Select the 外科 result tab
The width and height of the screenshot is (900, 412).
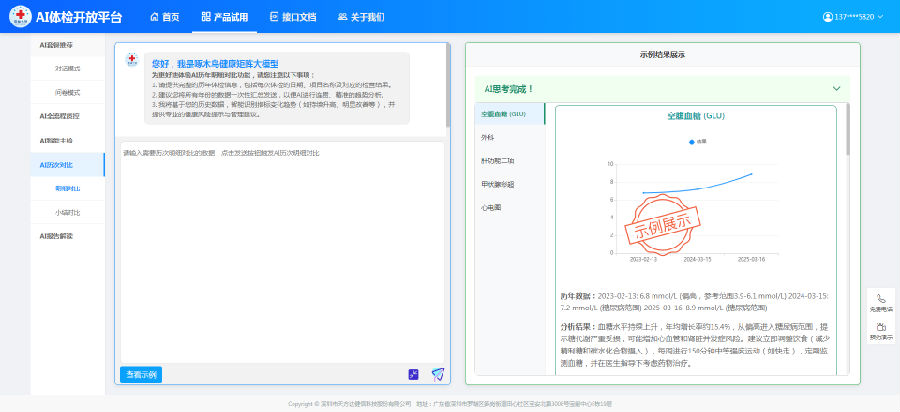[x=488, y=138]
